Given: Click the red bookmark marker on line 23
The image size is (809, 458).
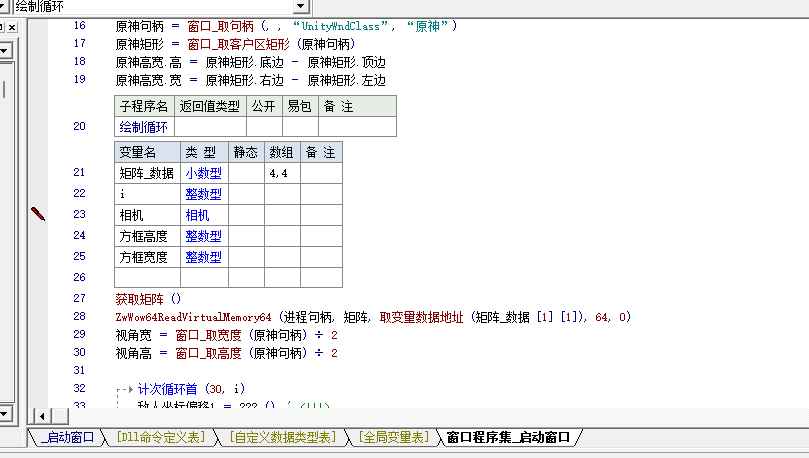Looking at the screenshot, I should coord(38,213).
